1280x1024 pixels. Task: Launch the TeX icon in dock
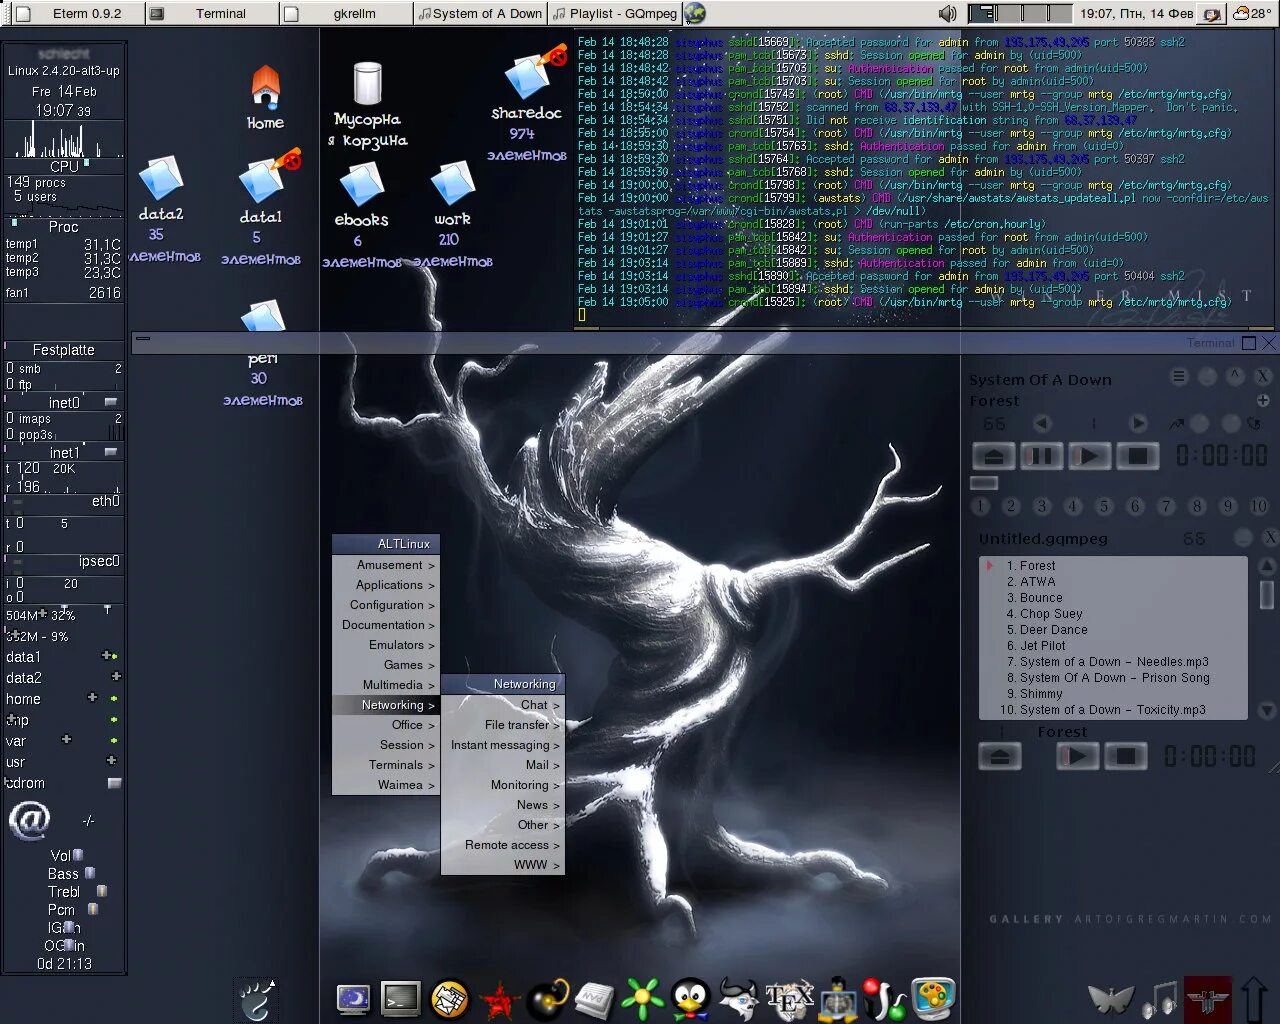click(789, 999)
